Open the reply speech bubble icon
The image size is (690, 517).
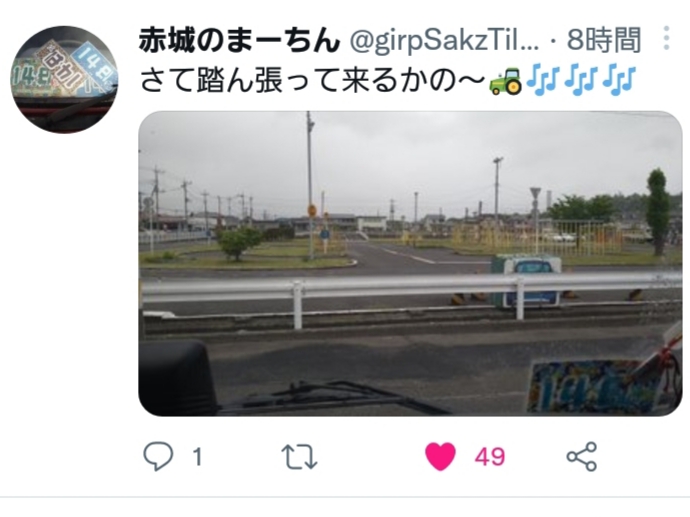click(x=158, y=456)
